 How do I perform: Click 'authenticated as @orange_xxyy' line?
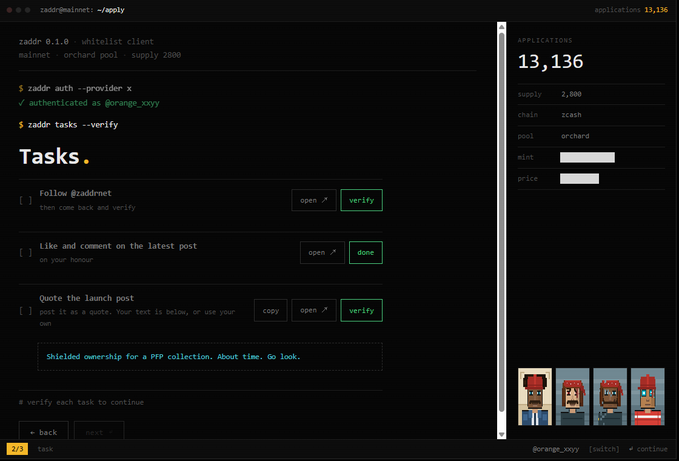point(89,103)
